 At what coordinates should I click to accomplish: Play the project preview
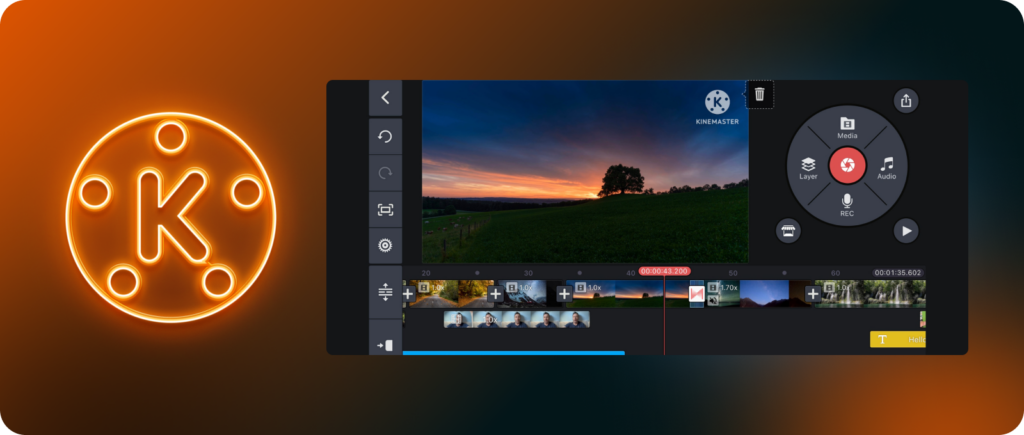(x=906, y=230)
